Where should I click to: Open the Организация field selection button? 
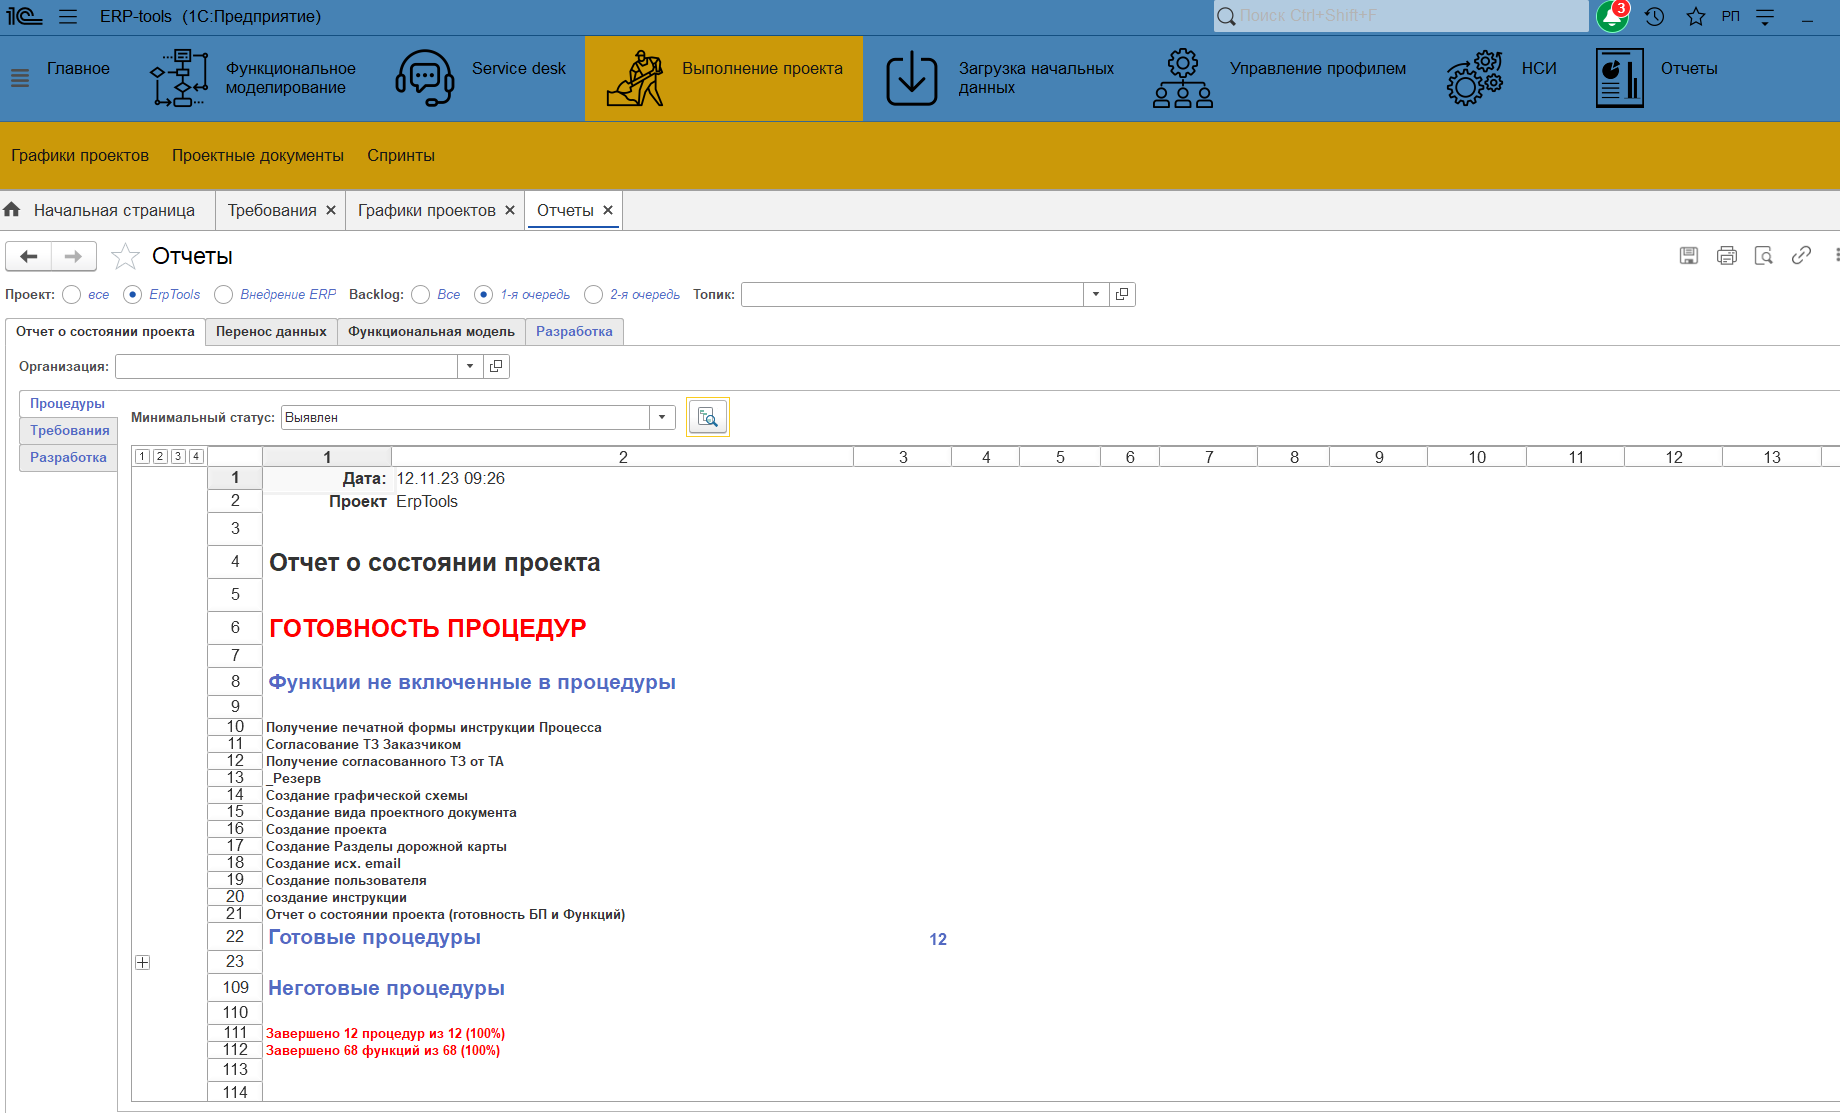point(496,366)
